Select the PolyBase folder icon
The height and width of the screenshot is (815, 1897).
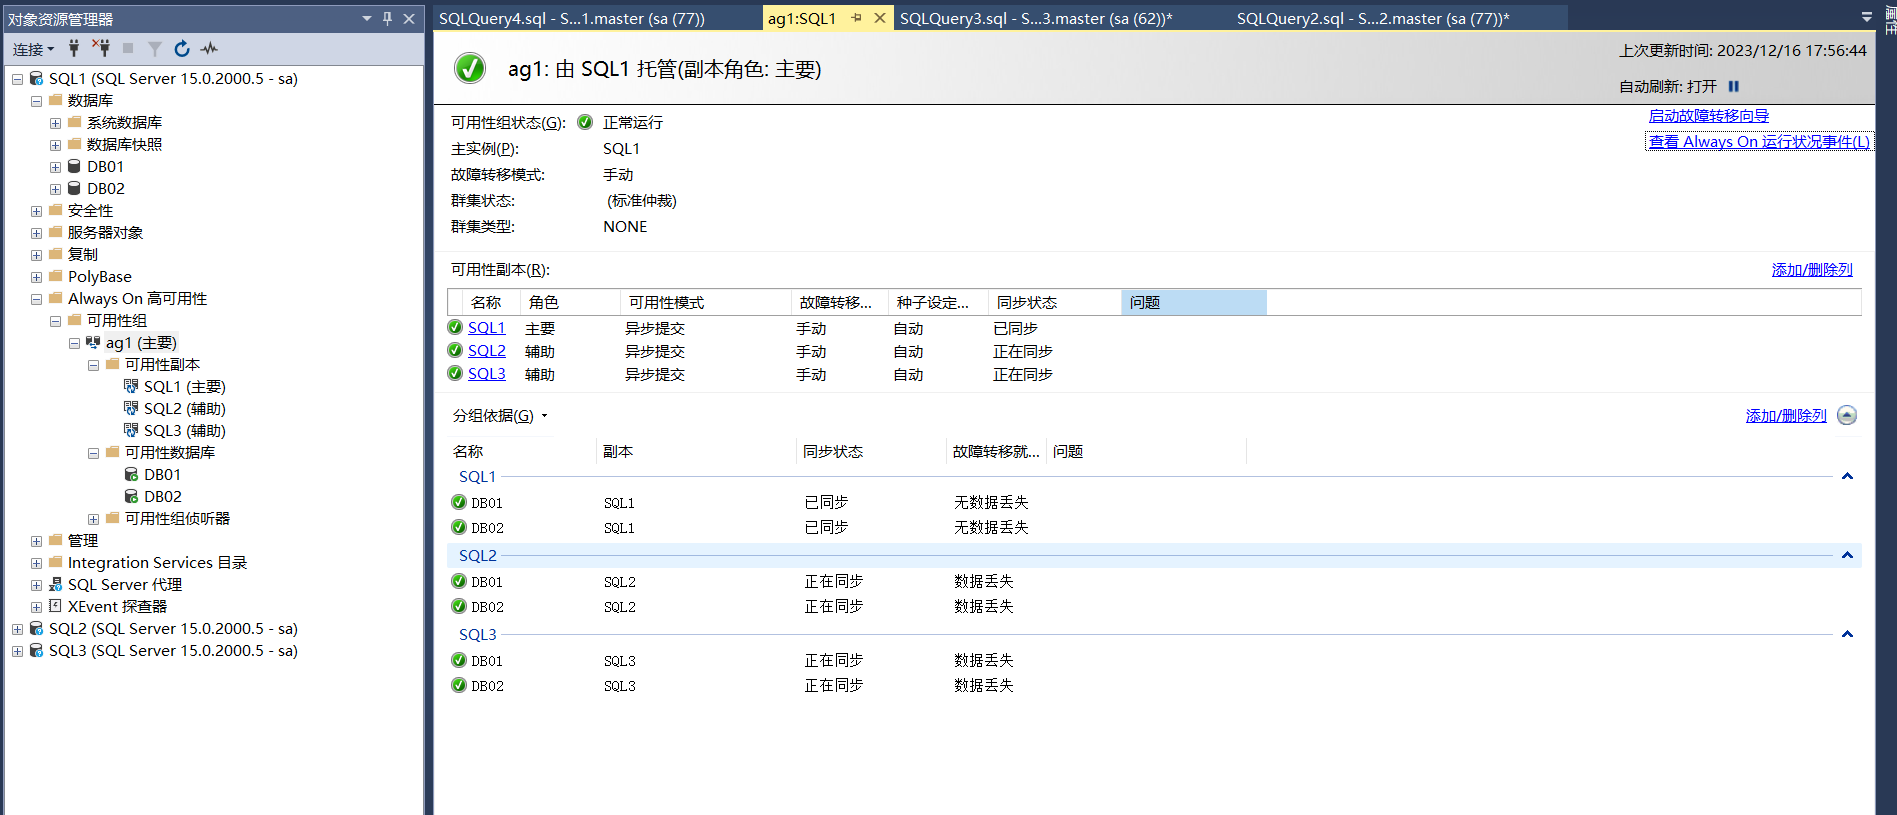click(x=55, y=276)
